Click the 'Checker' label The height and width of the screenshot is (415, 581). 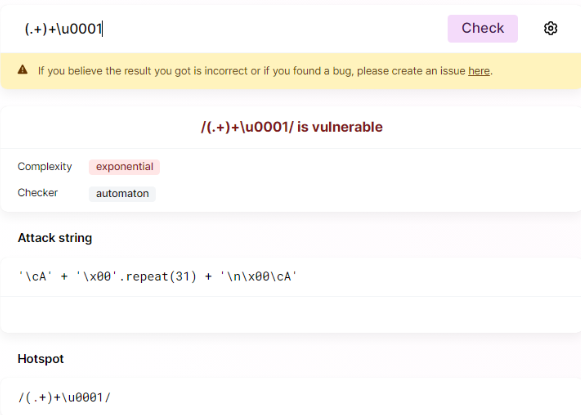click(38, 193)
